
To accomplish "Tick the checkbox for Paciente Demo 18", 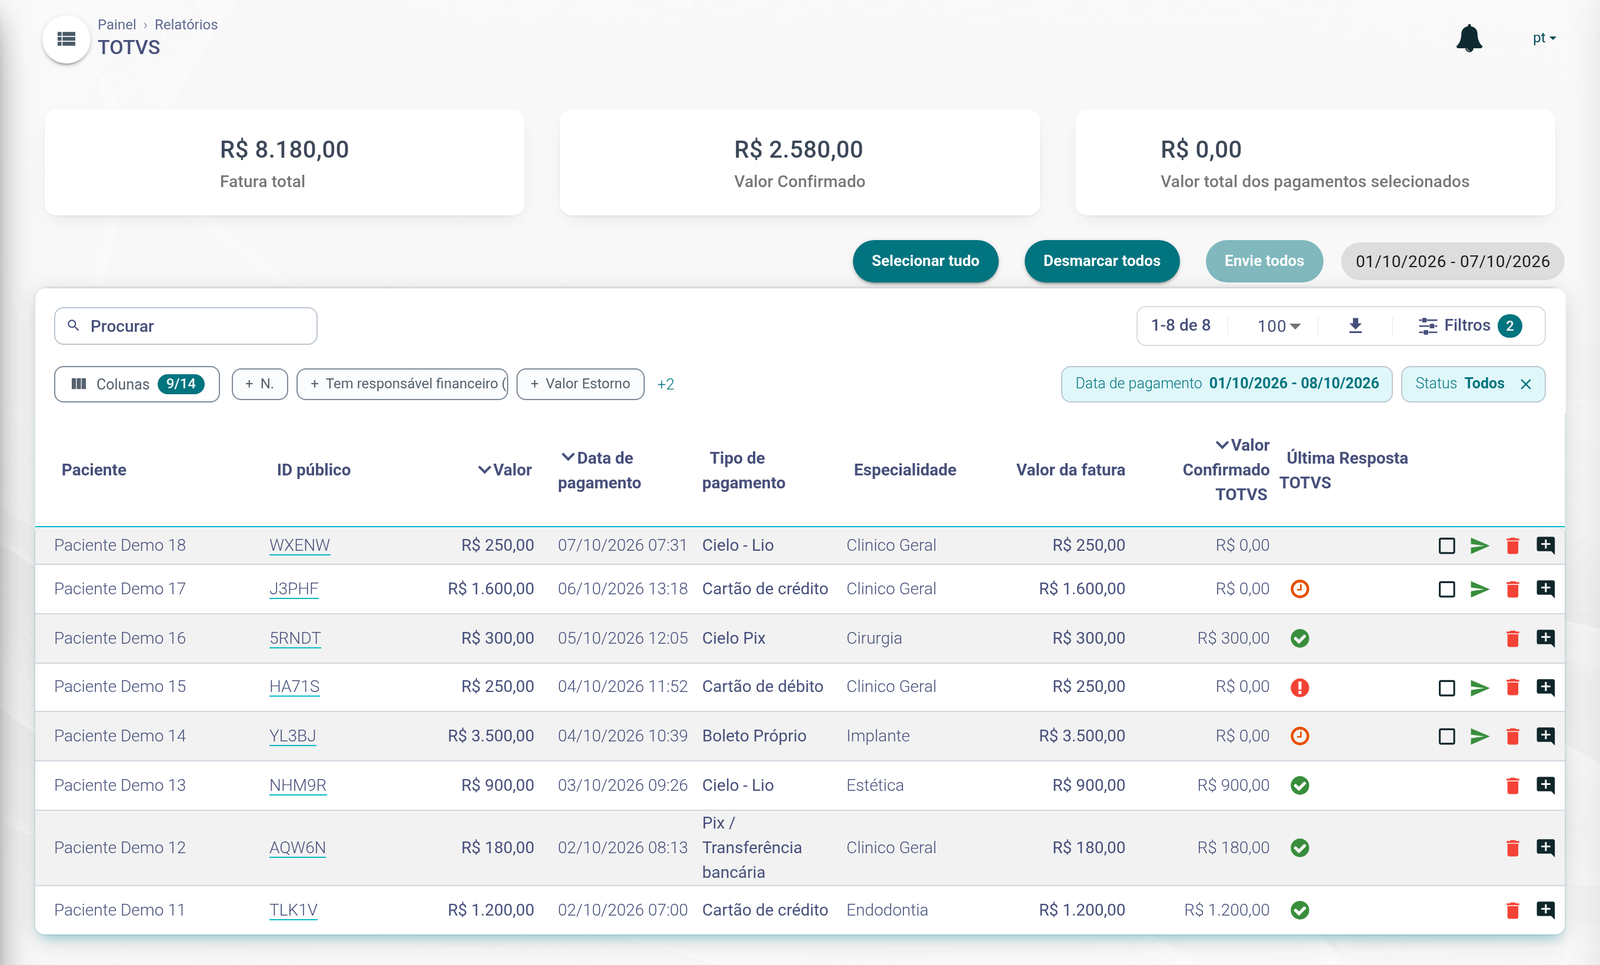I will [x=1447, y=546].
